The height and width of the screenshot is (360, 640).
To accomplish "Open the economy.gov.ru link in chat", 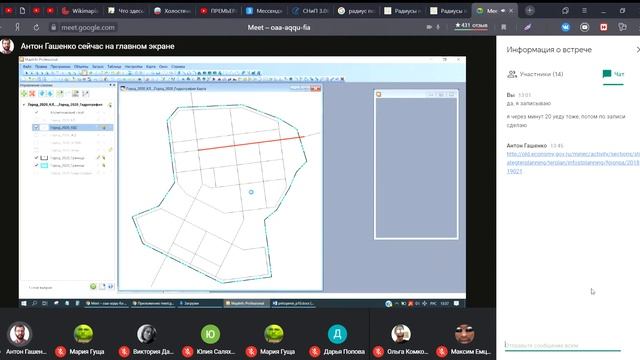I will 573,162.
